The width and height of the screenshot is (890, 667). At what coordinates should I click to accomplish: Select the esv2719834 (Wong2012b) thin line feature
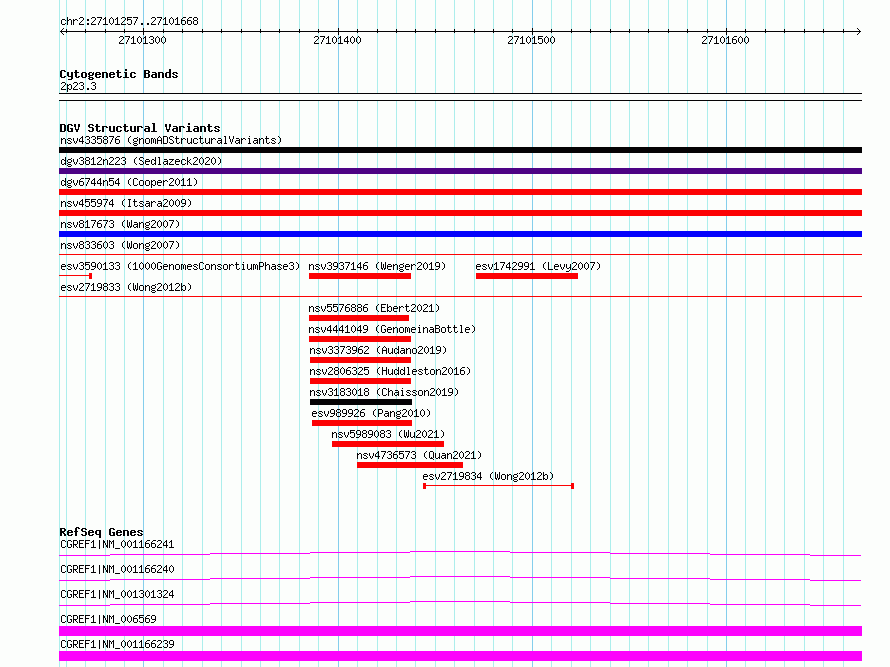[498, 486]
